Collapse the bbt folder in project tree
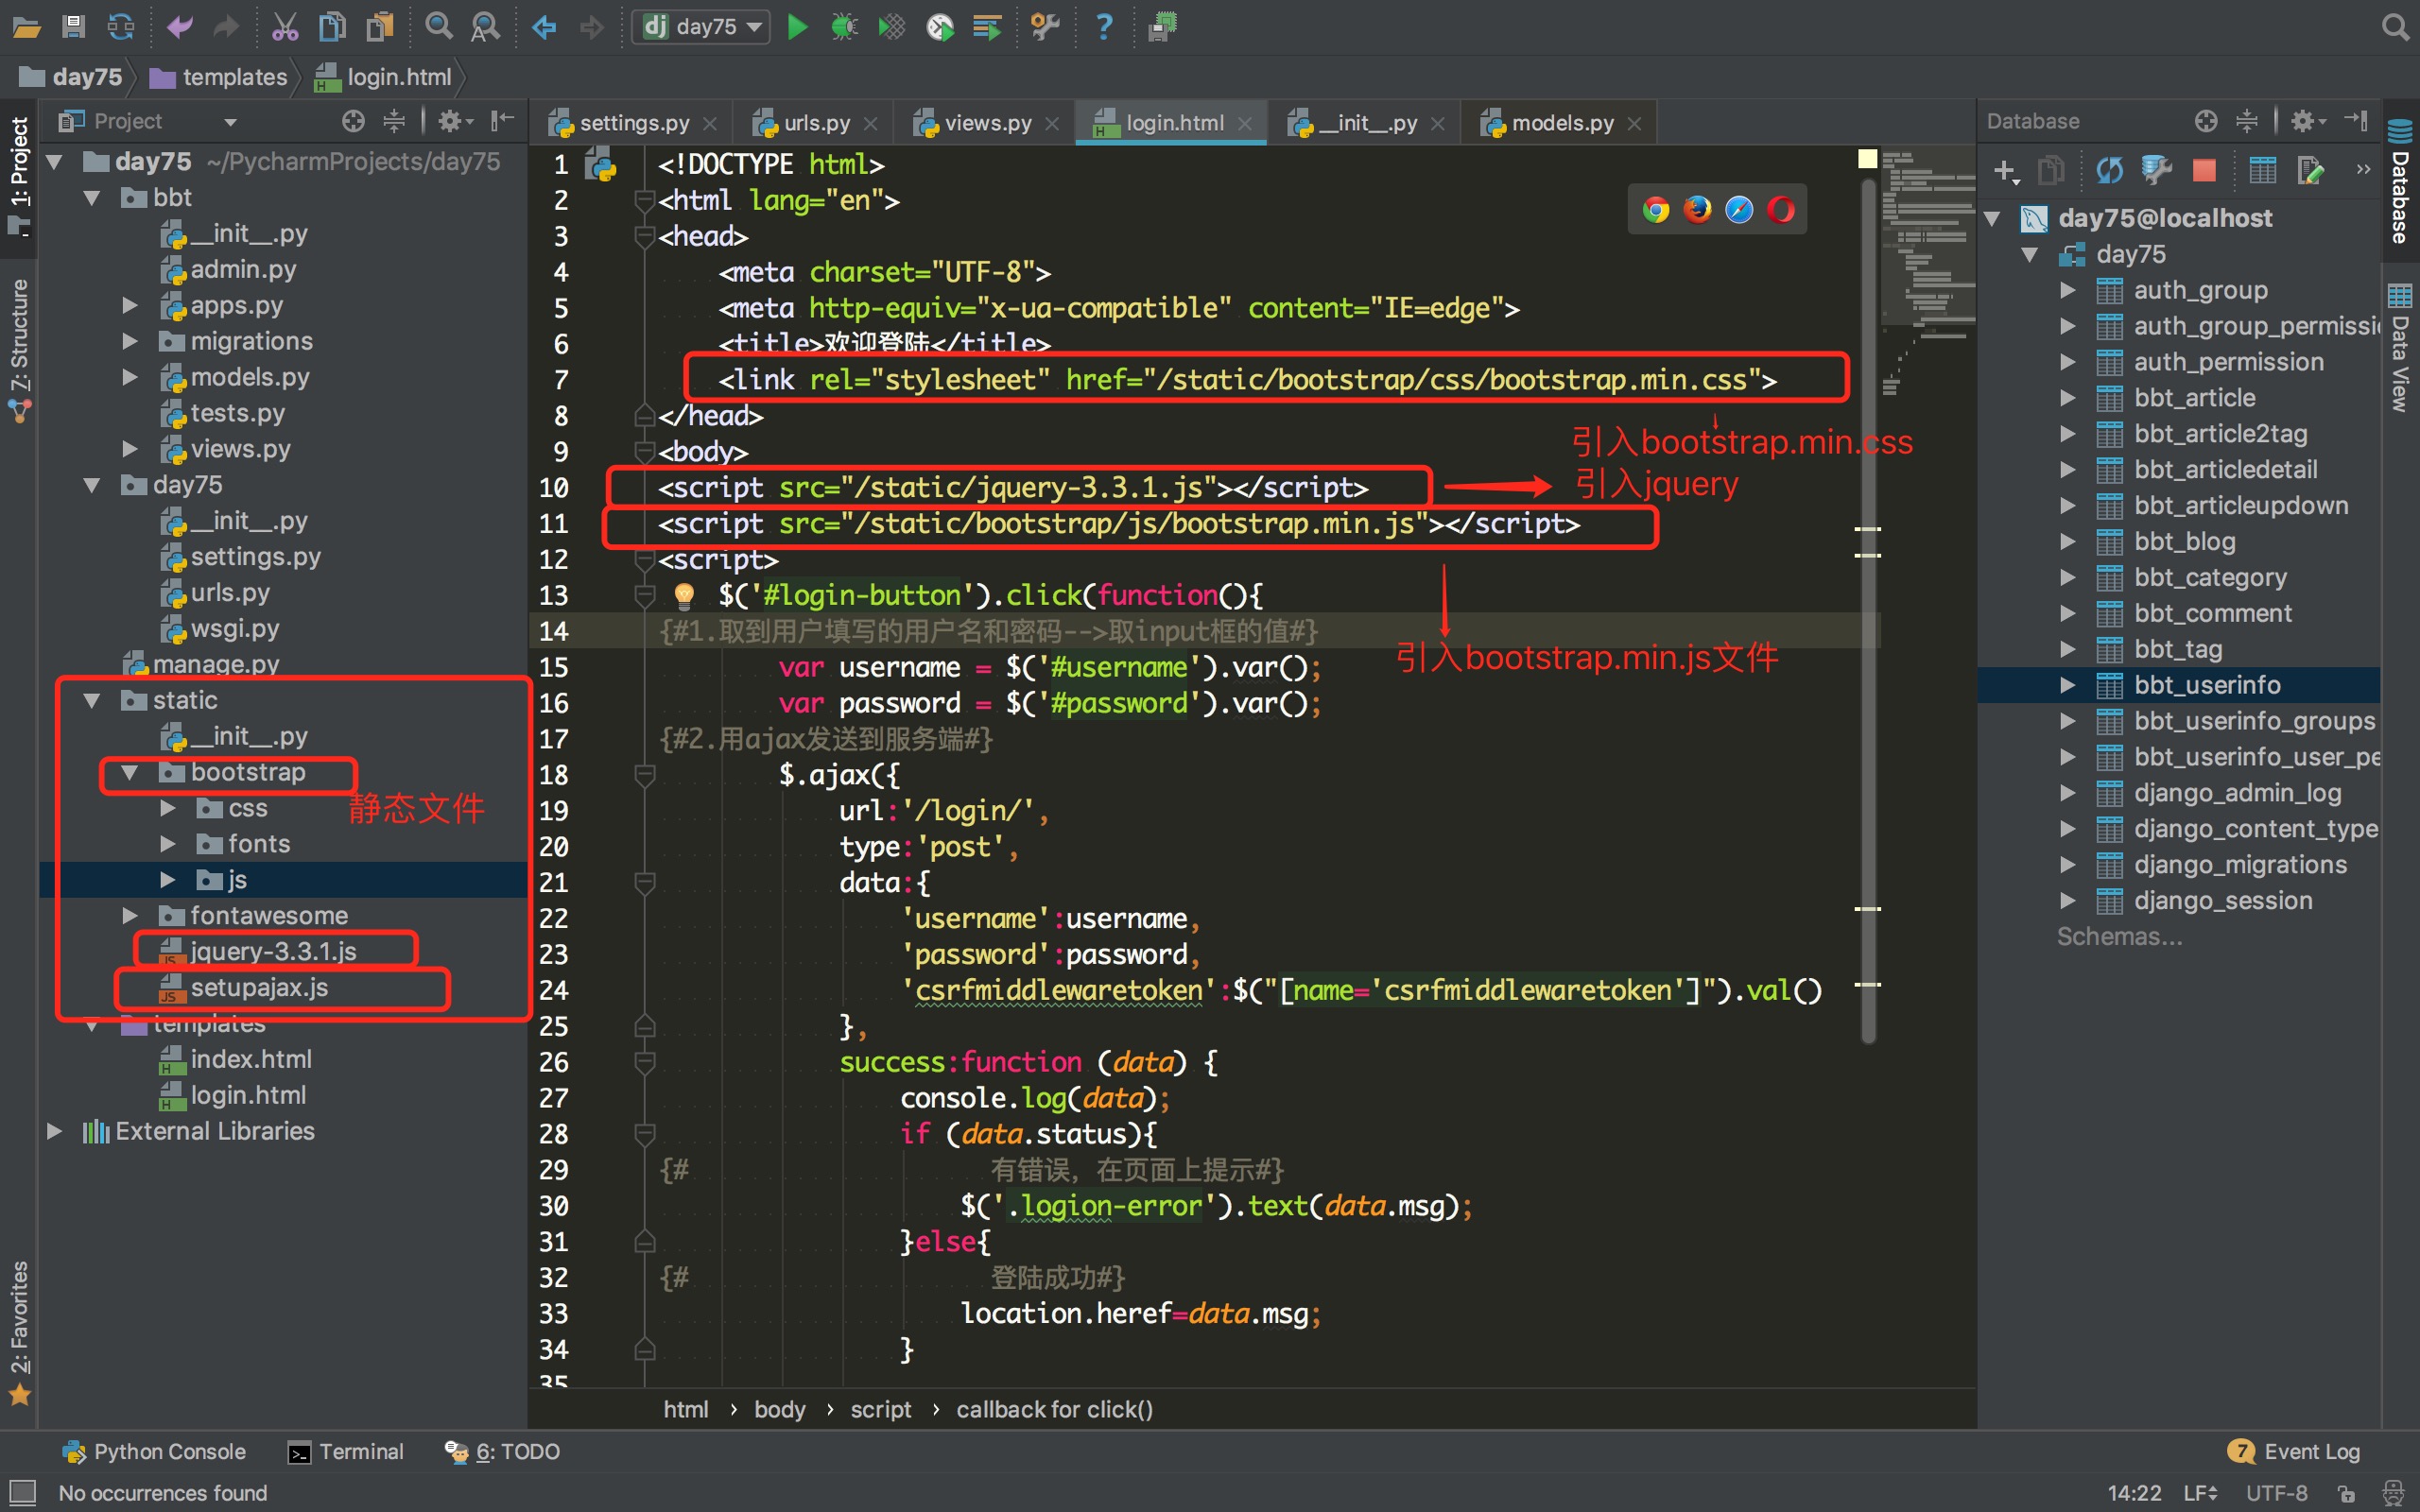Viewport: 2420px width, 1512px height. click(x=92, y=198)
